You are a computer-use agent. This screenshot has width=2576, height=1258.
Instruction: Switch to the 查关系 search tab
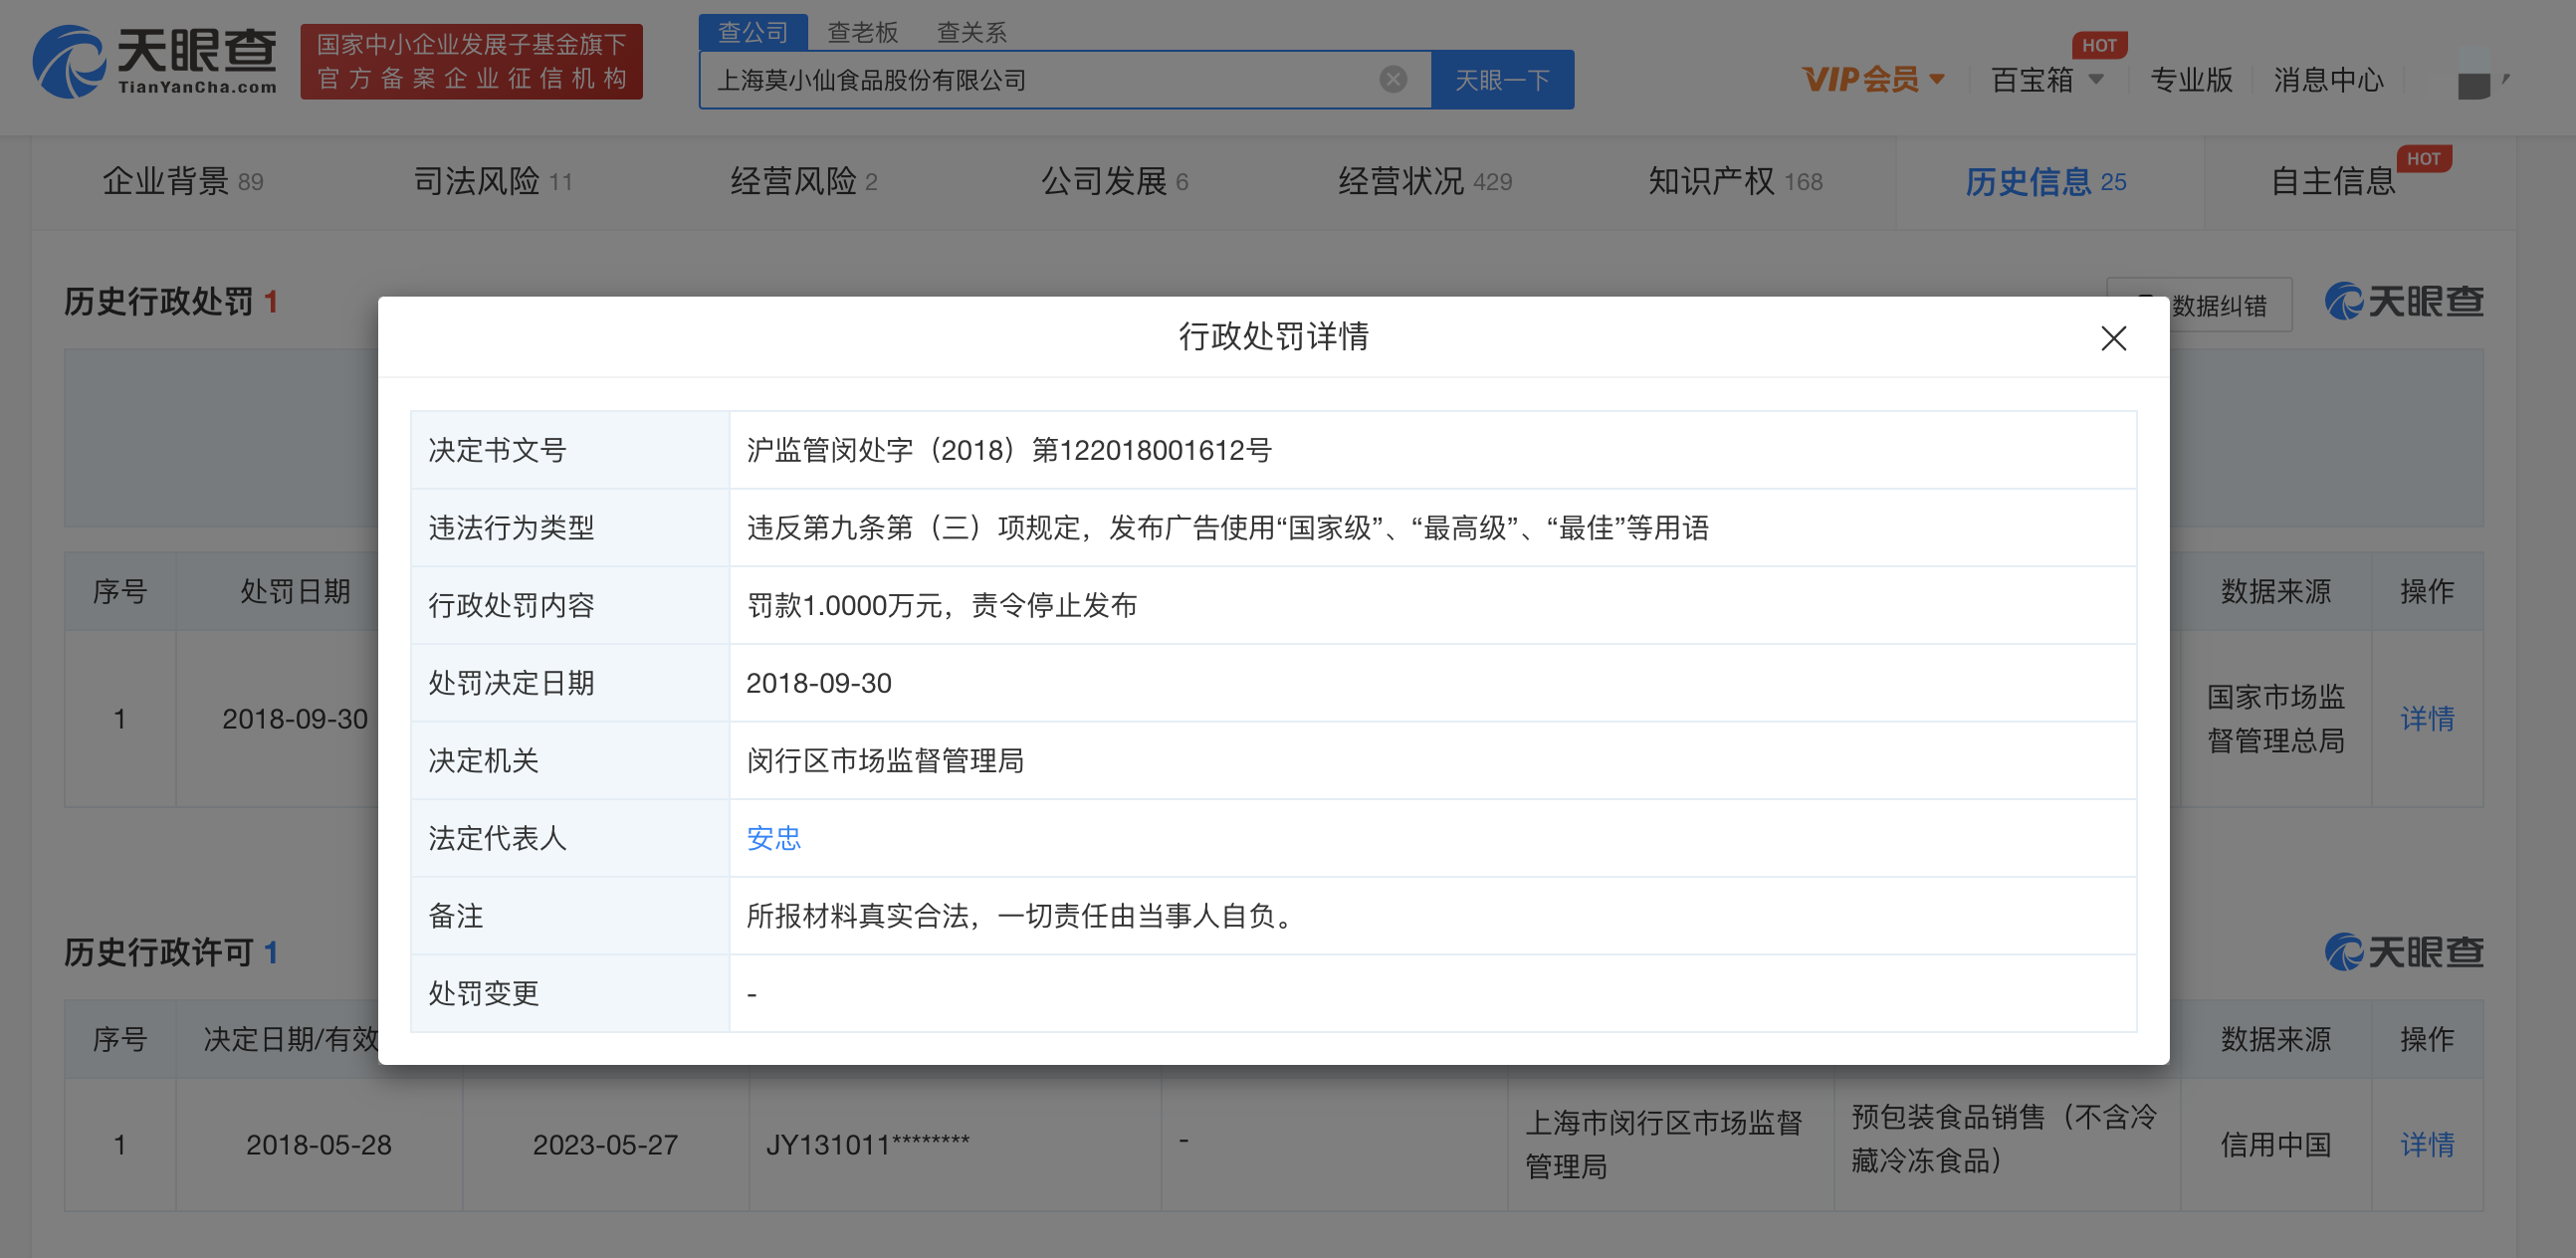971,32
